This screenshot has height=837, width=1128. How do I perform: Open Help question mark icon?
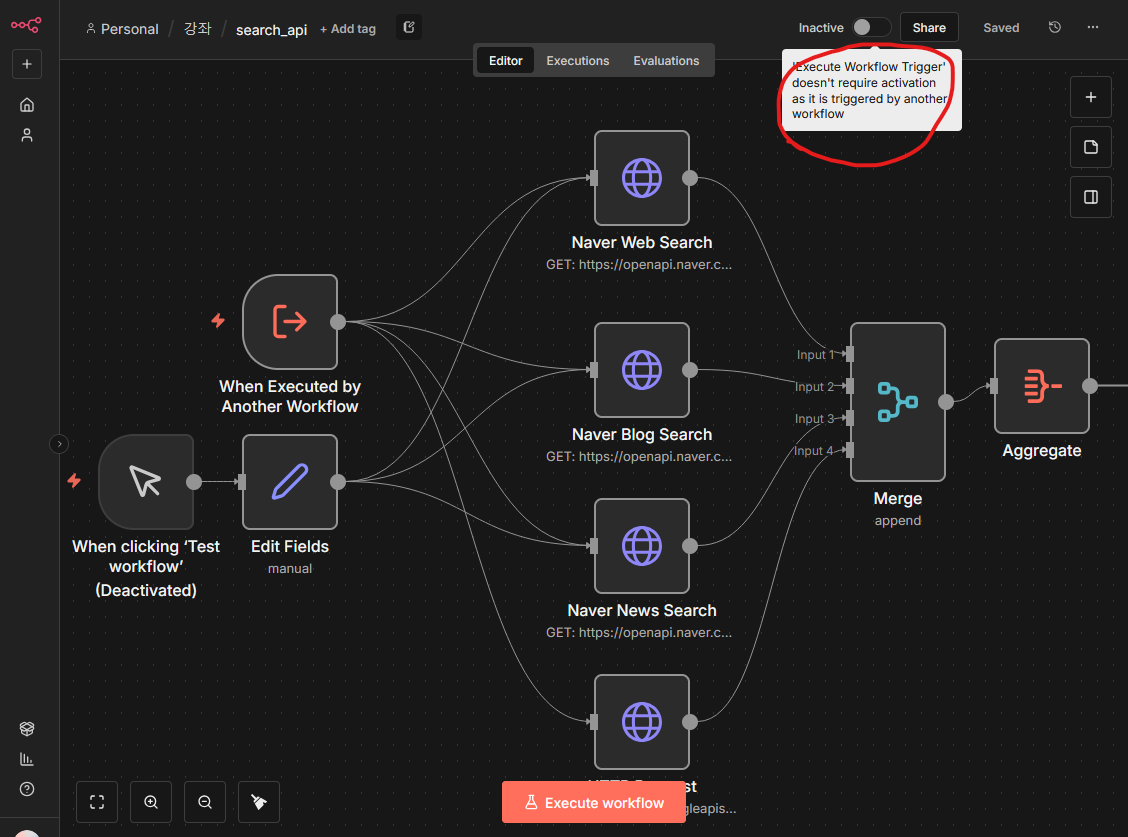(x=27, y=789)
